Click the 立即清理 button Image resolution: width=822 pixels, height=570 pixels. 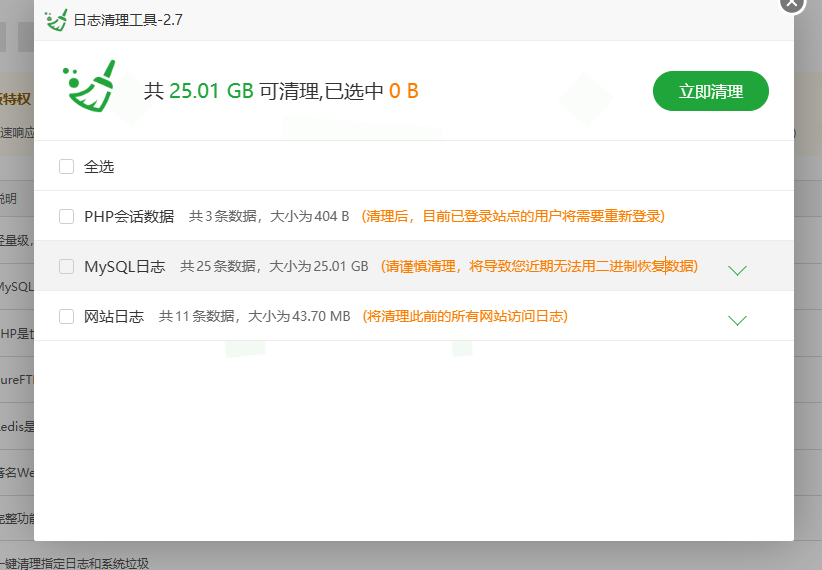coord(710,91)
